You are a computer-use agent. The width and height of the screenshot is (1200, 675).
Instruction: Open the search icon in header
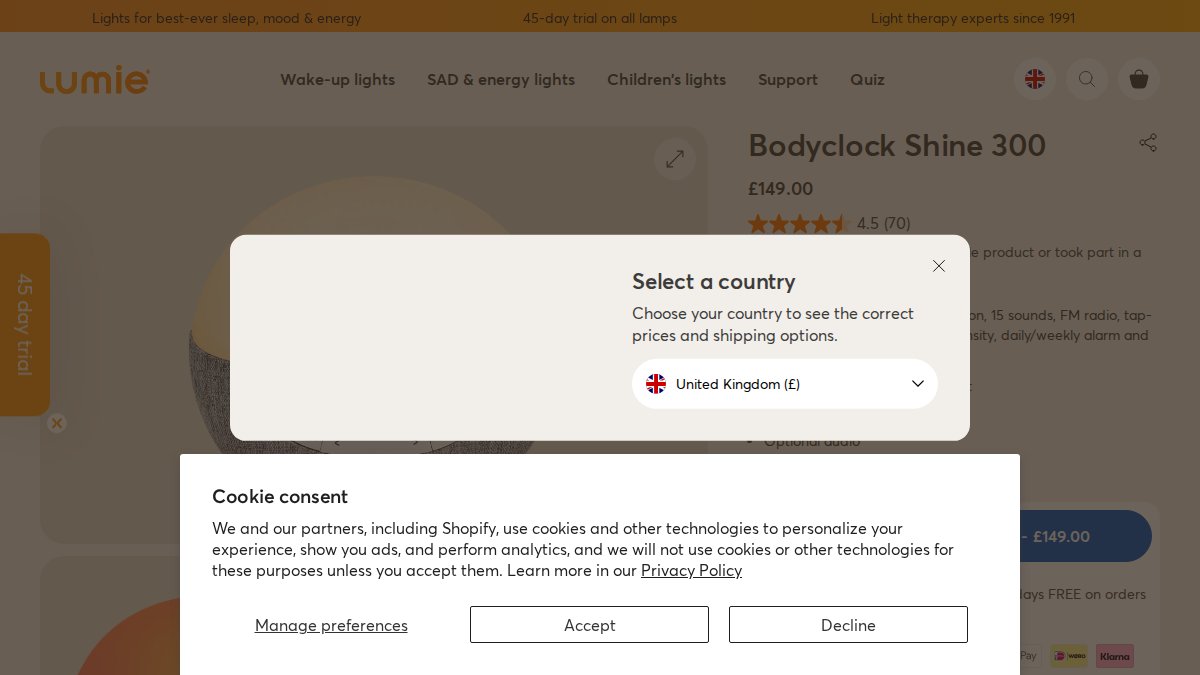click(1087, 79)
